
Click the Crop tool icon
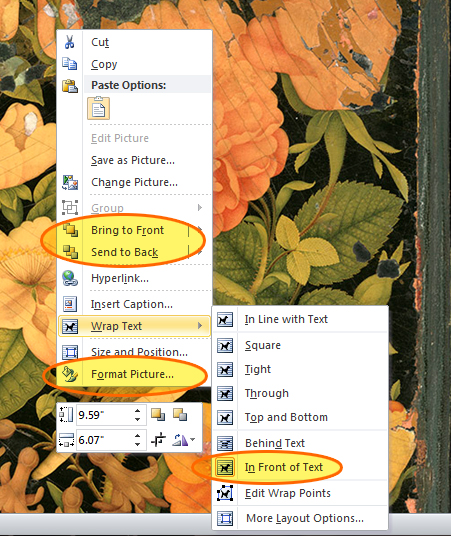[158, 440]
